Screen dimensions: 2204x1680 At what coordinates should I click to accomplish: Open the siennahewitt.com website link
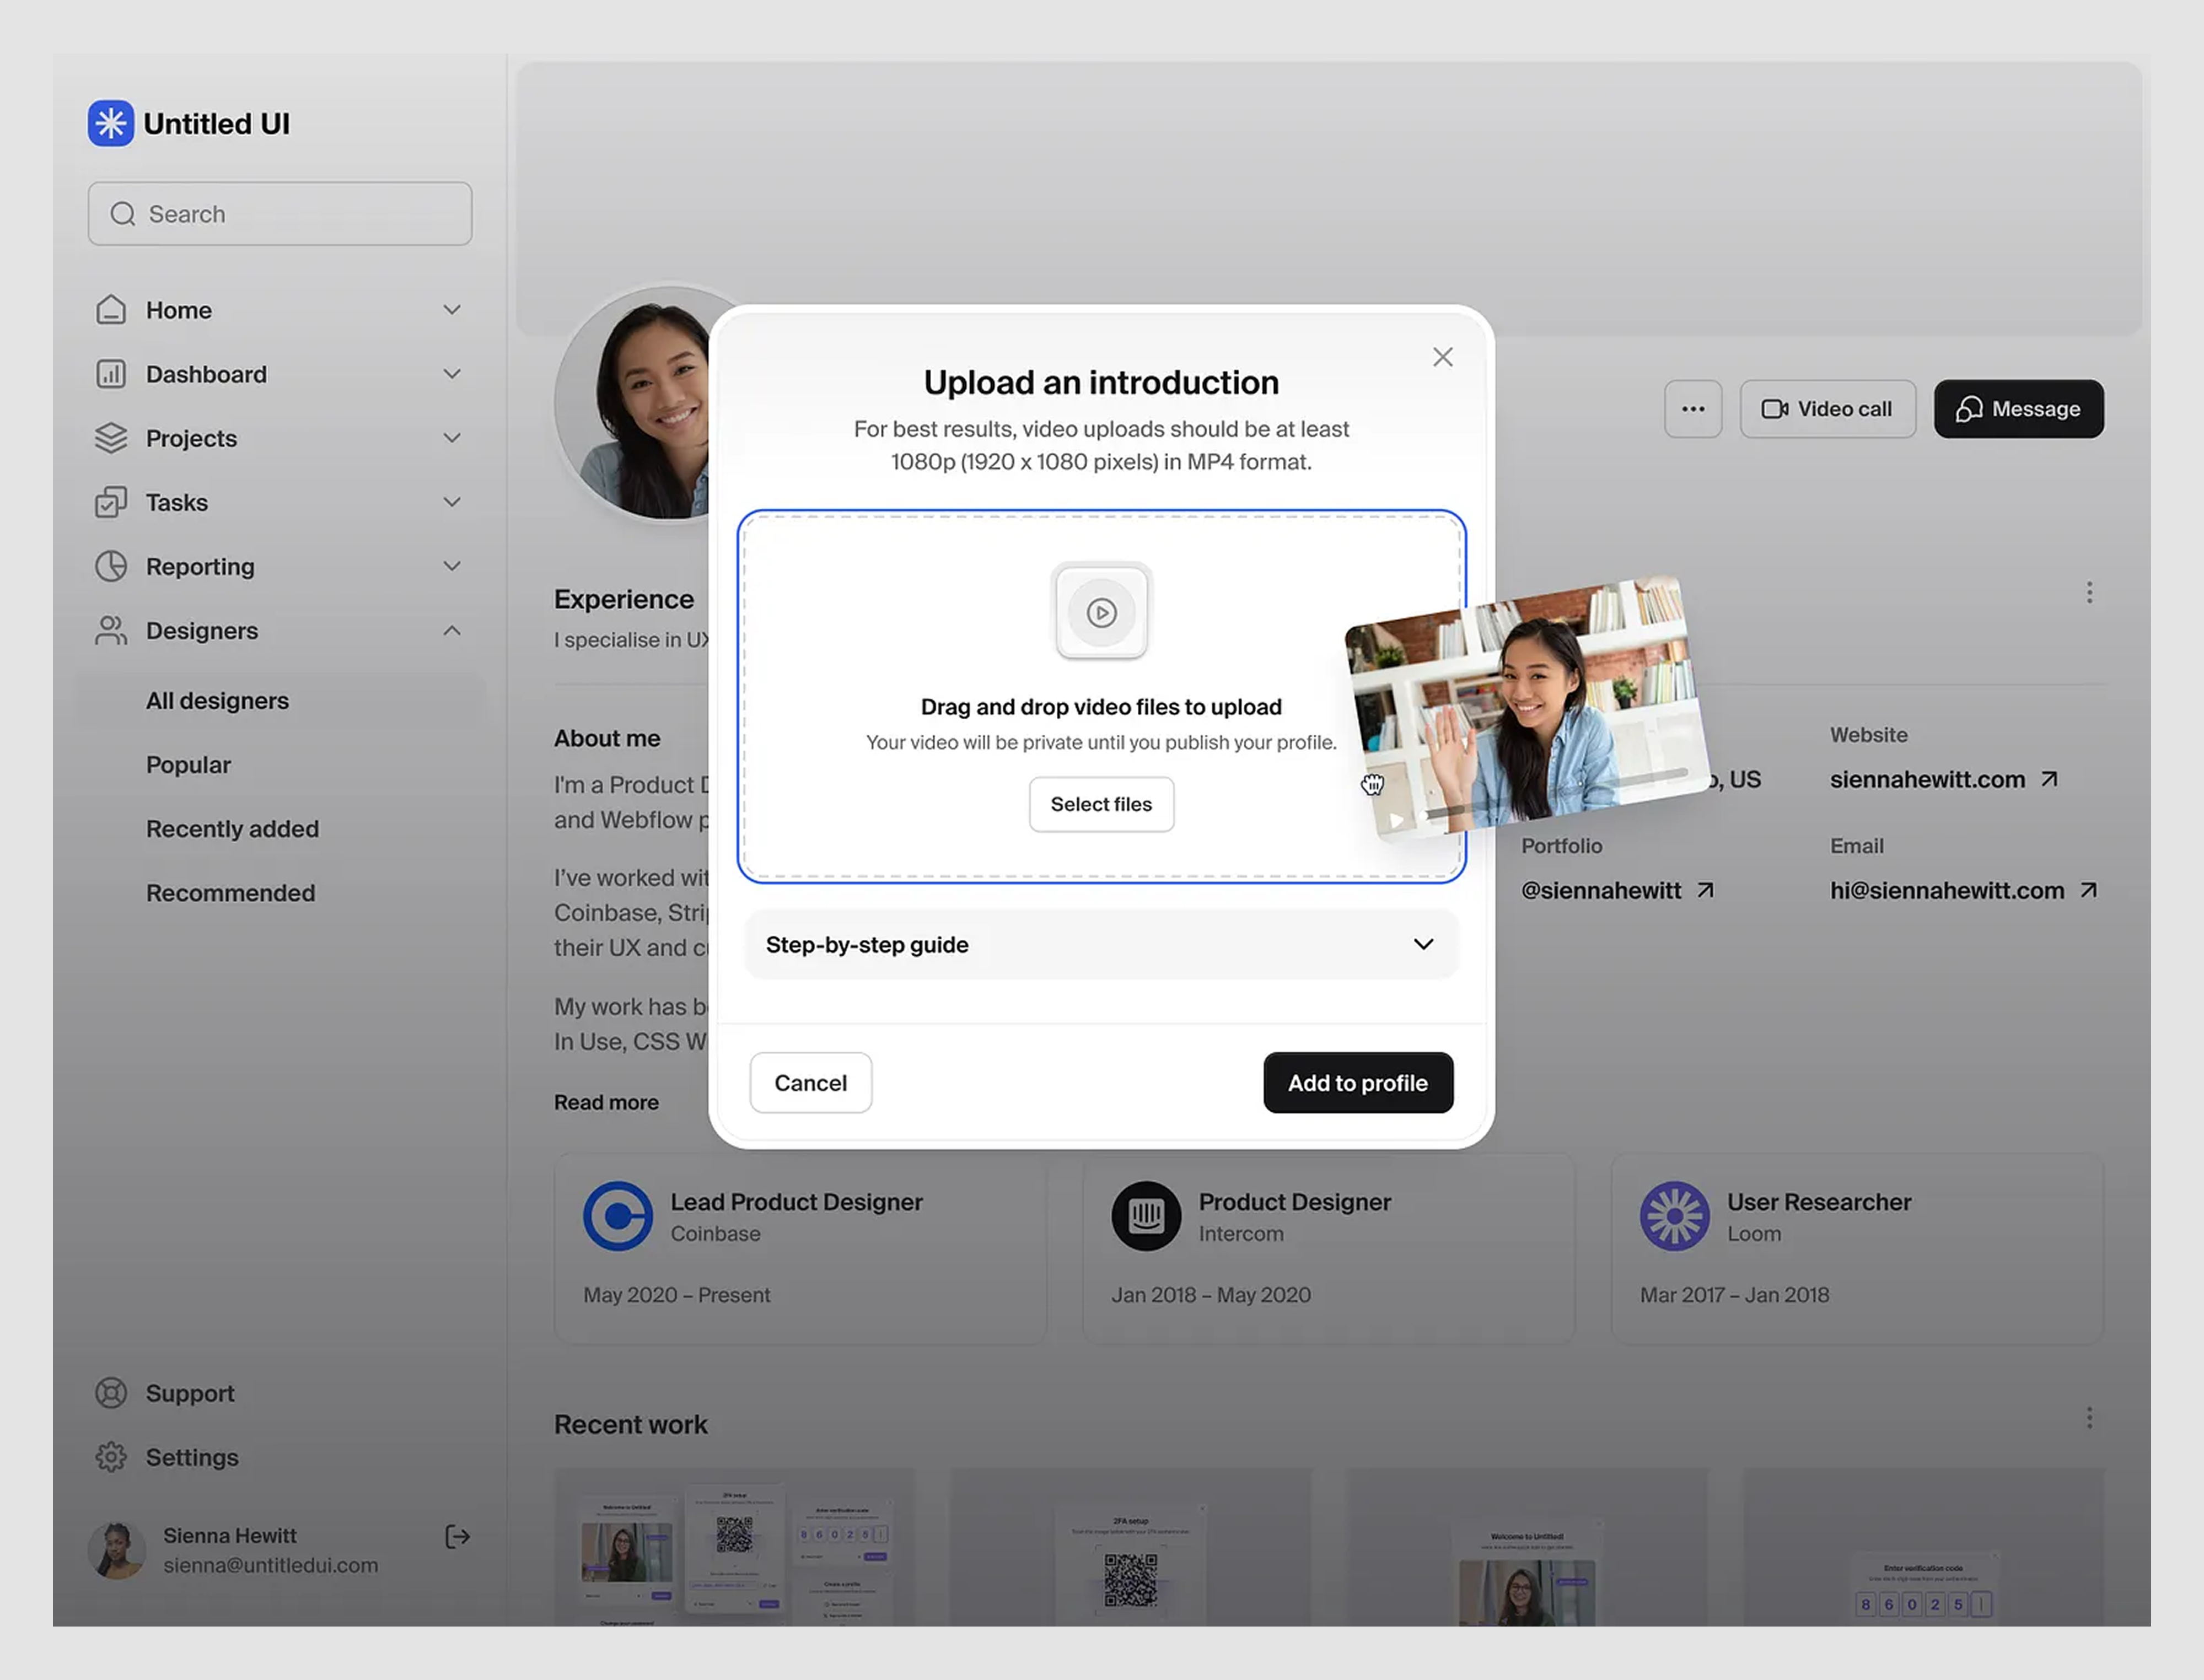pyautogui.click(x=1927, y=779)
